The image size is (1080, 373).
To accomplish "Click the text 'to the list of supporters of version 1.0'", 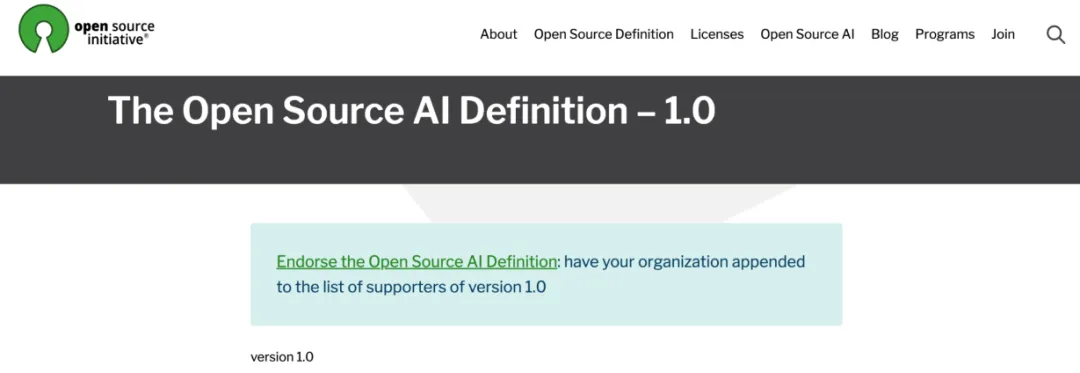I will [411, 287].
